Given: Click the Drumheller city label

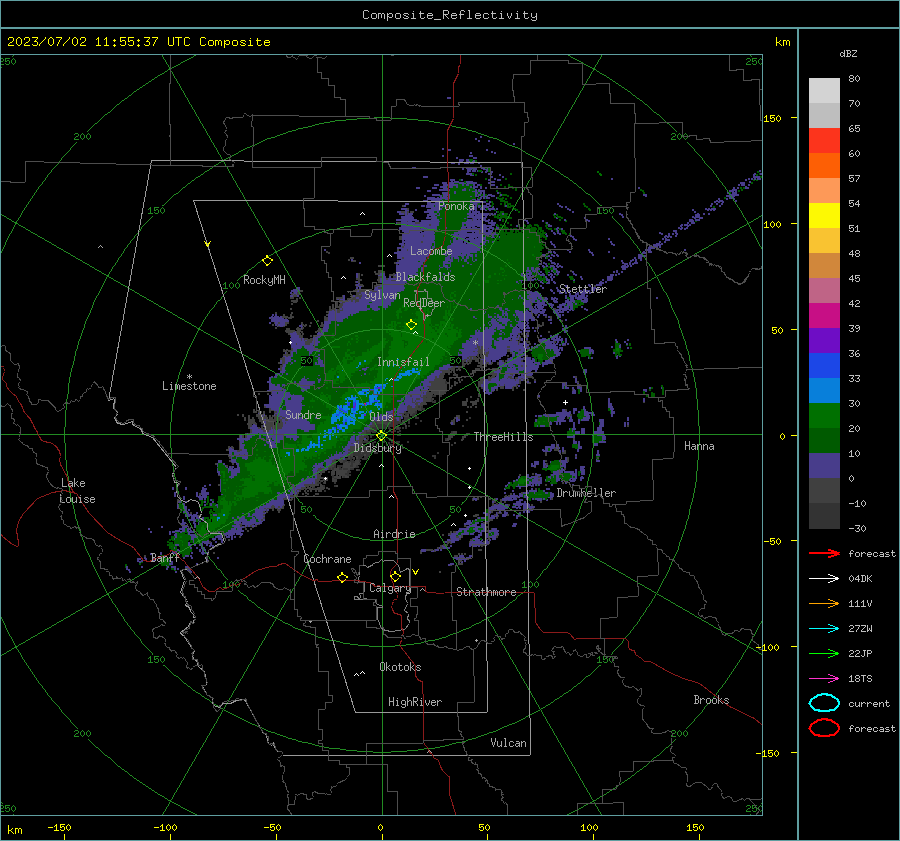Looking at the screenshot, I should (586, 493).
